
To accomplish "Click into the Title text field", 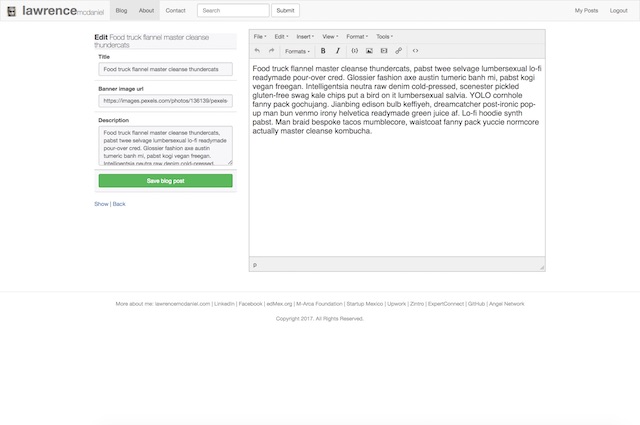I will [165, 69].
